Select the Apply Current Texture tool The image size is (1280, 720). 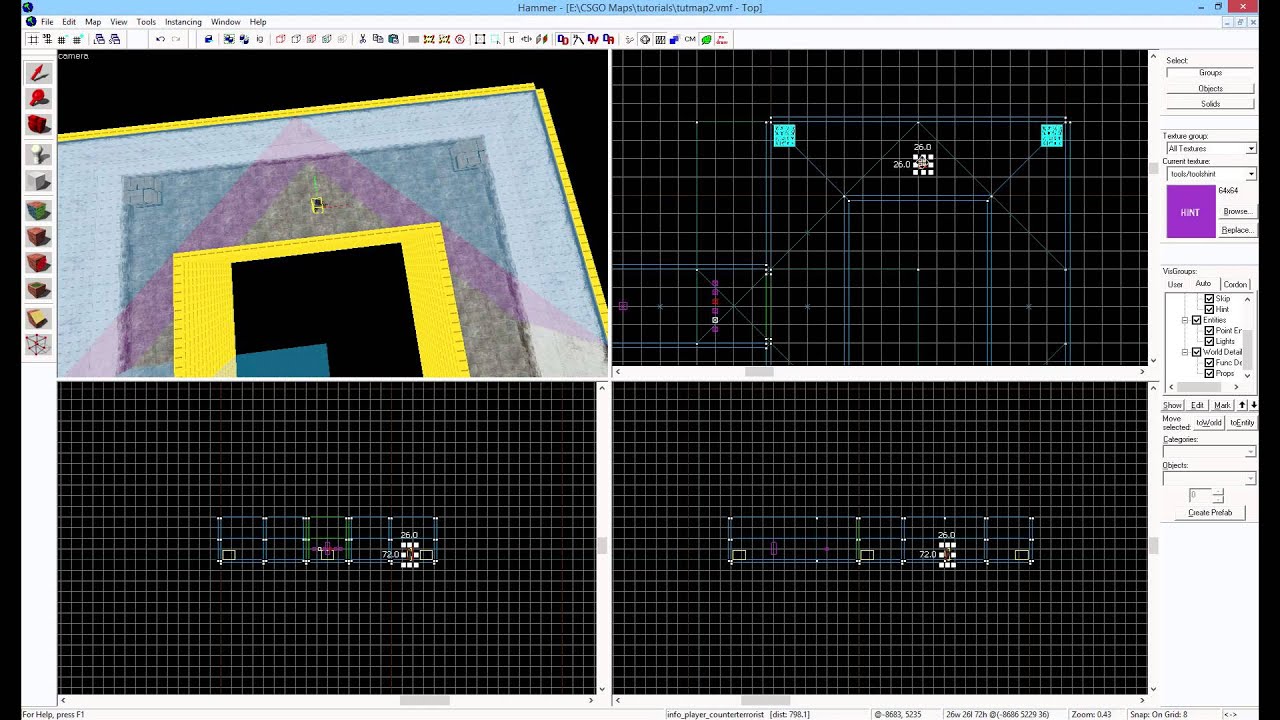[x=38, y=237]
